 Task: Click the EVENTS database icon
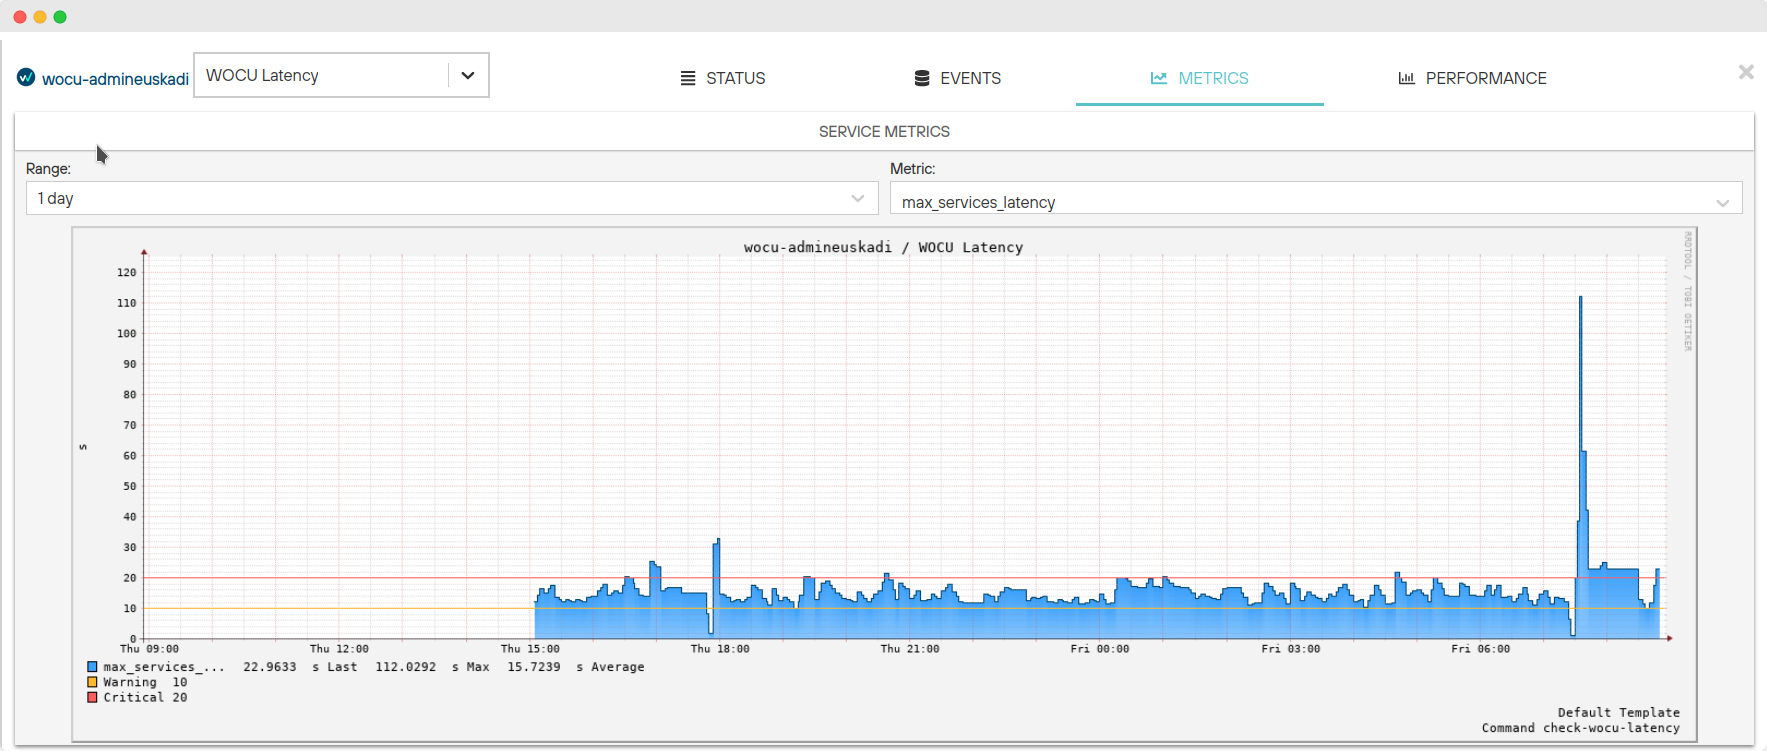pos(922,78)
